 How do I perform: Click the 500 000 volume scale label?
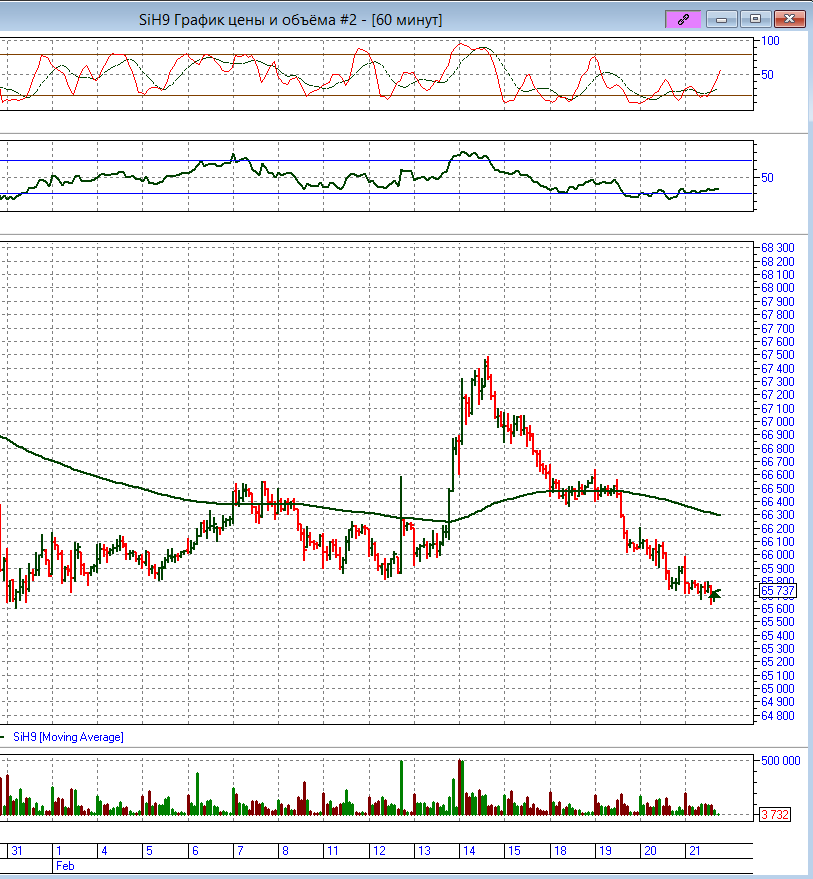pyautogui.click(x=778, y=760)
